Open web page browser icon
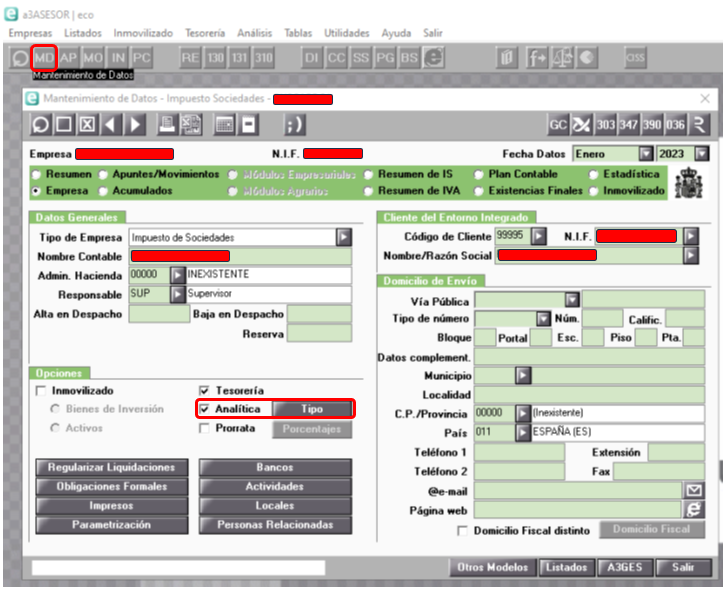 694,510
